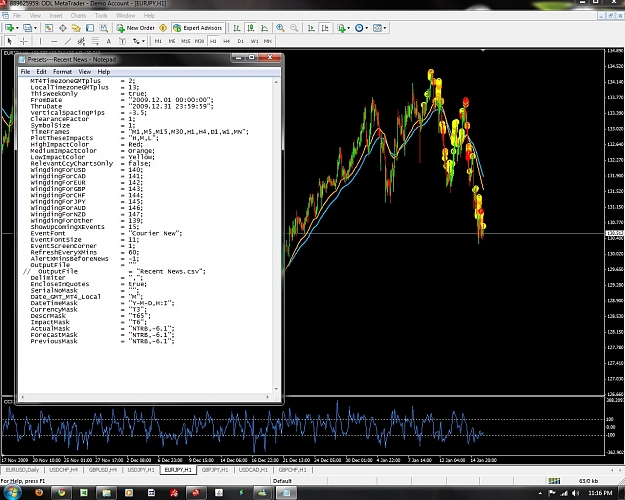Switch chart to W1 timeframe
The height and width of the screenshot is (500, 625).
(x=254, y=41)
